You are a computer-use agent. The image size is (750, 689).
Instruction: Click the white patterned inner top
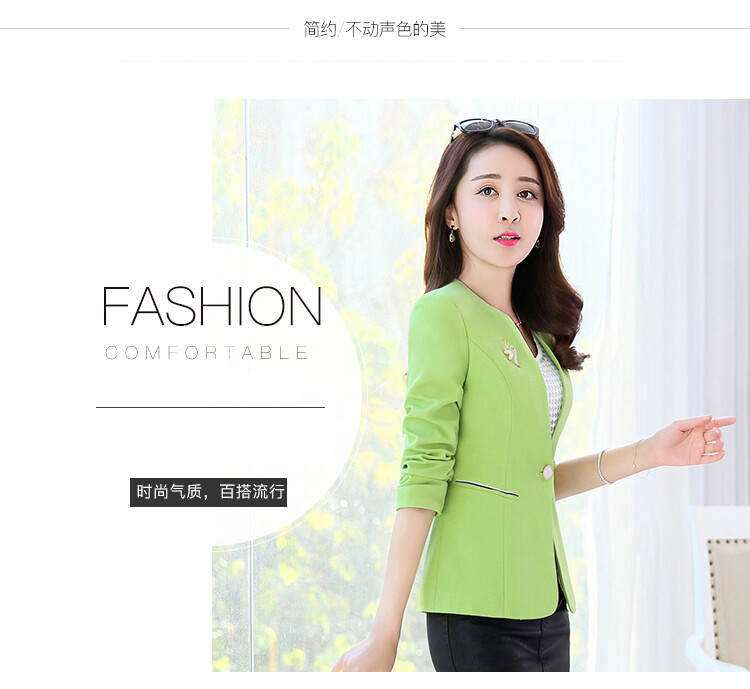[x=548, y=385]
